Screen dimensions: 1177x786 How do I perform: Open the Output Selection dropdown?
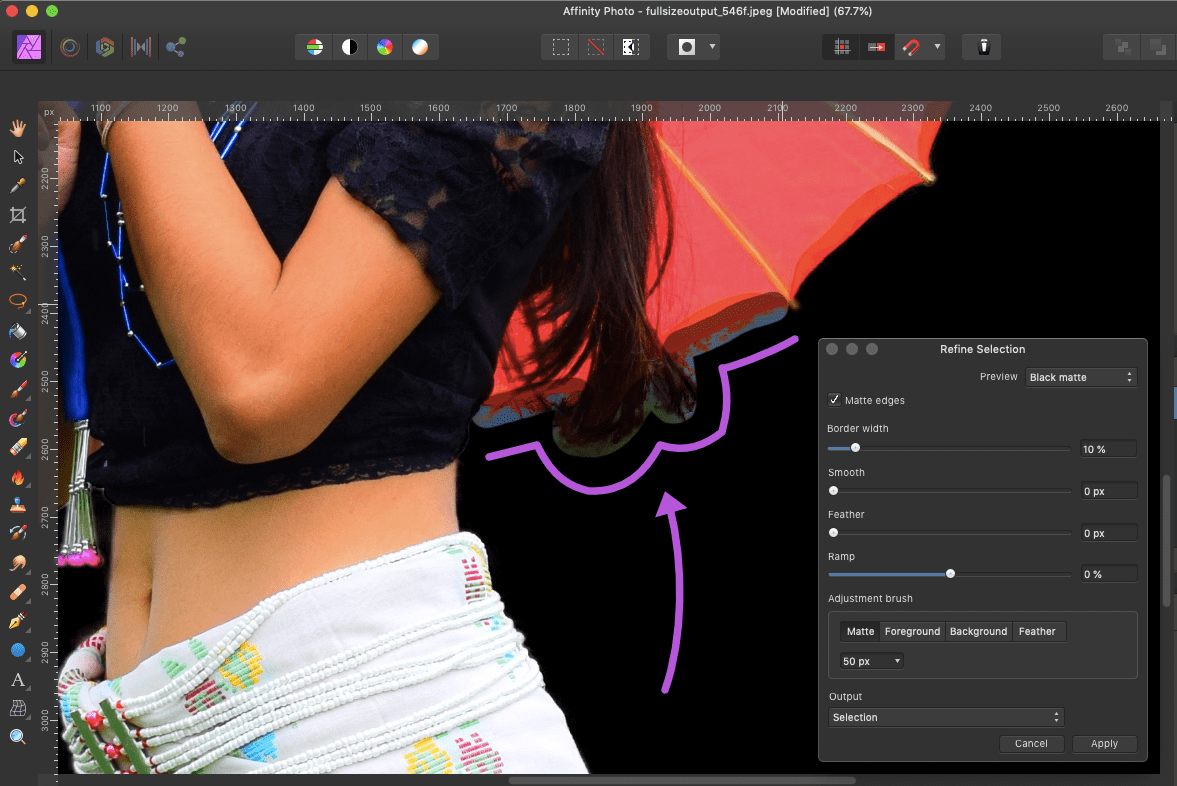click(x=946, y=717)
